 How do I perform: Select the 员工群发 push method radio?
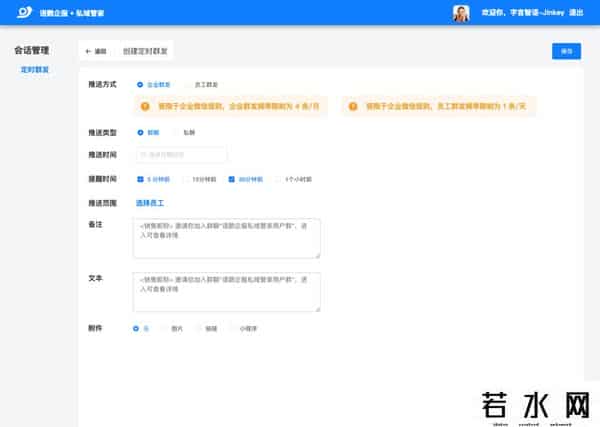coord(188,85)
